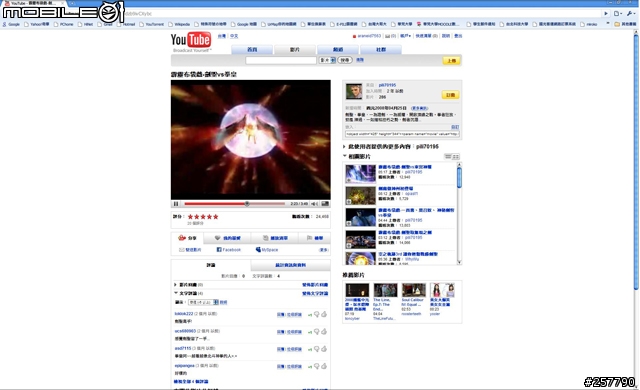
Task: Open the Soul Calibur IV promoted video
Action: tap(413, 290)
